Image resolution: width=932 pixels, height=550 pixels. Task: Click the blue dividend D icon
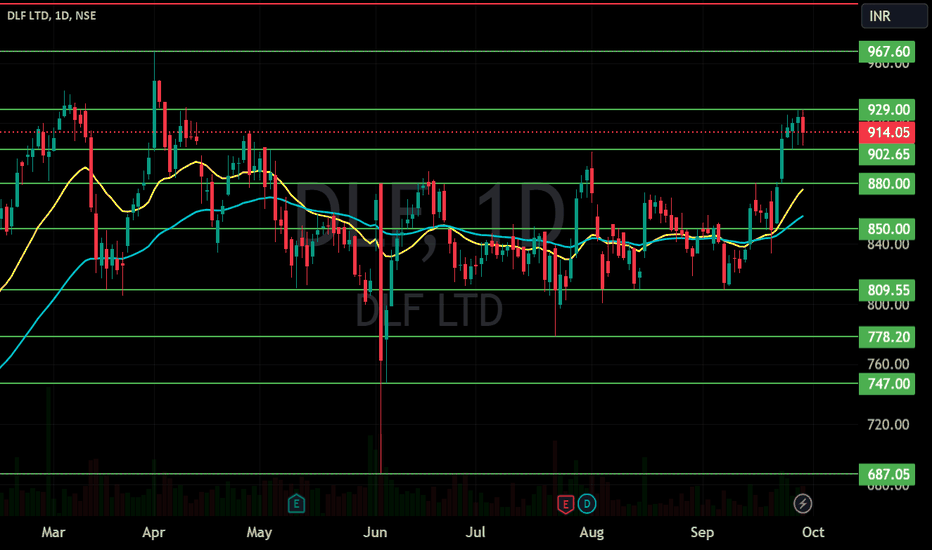pyautogui.click(x=587, y=504)
